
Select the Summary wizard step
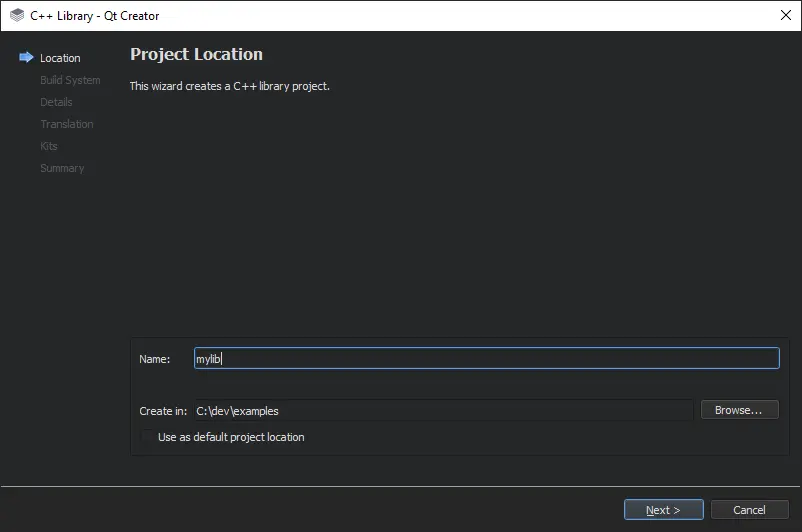[62, 168]
